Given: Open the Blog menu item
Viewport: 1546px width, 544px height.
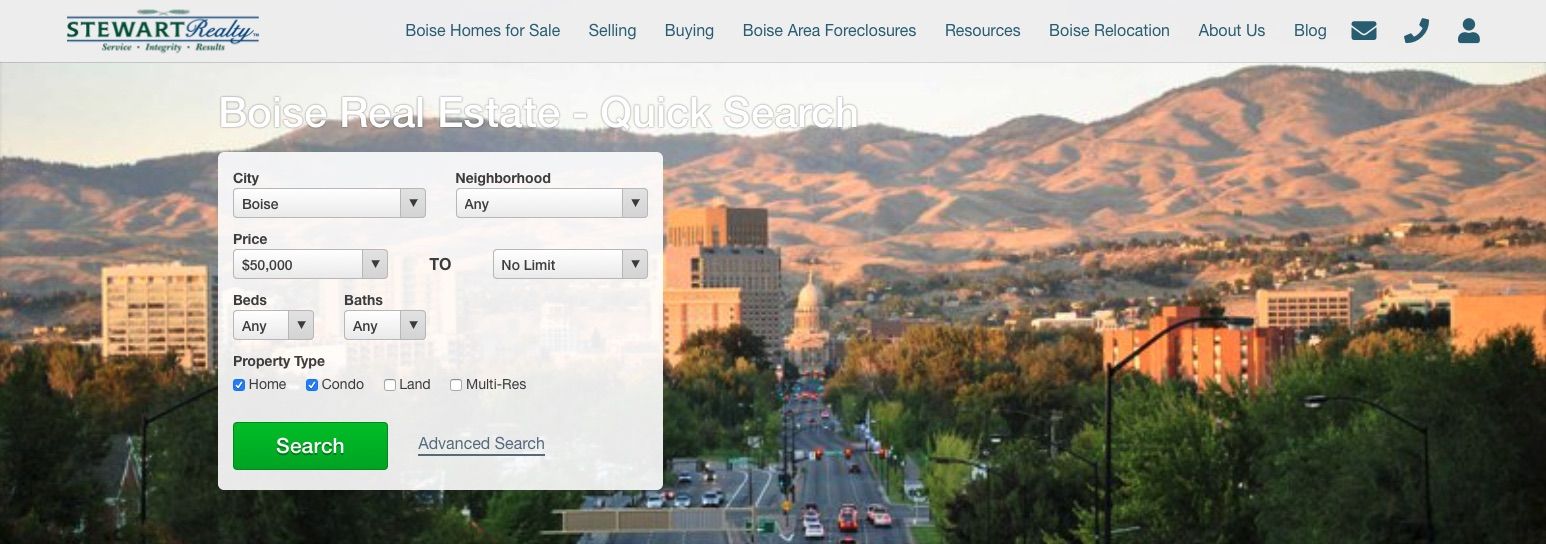Looking at the screenshot, I should 1310,31.
